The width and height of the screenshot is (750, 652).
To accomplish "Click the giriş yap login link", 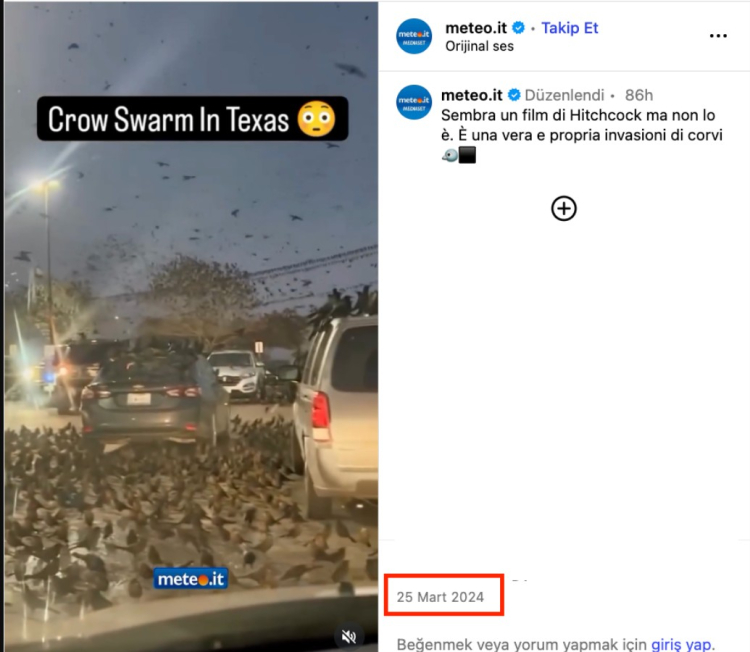I will tap(681, 644).
